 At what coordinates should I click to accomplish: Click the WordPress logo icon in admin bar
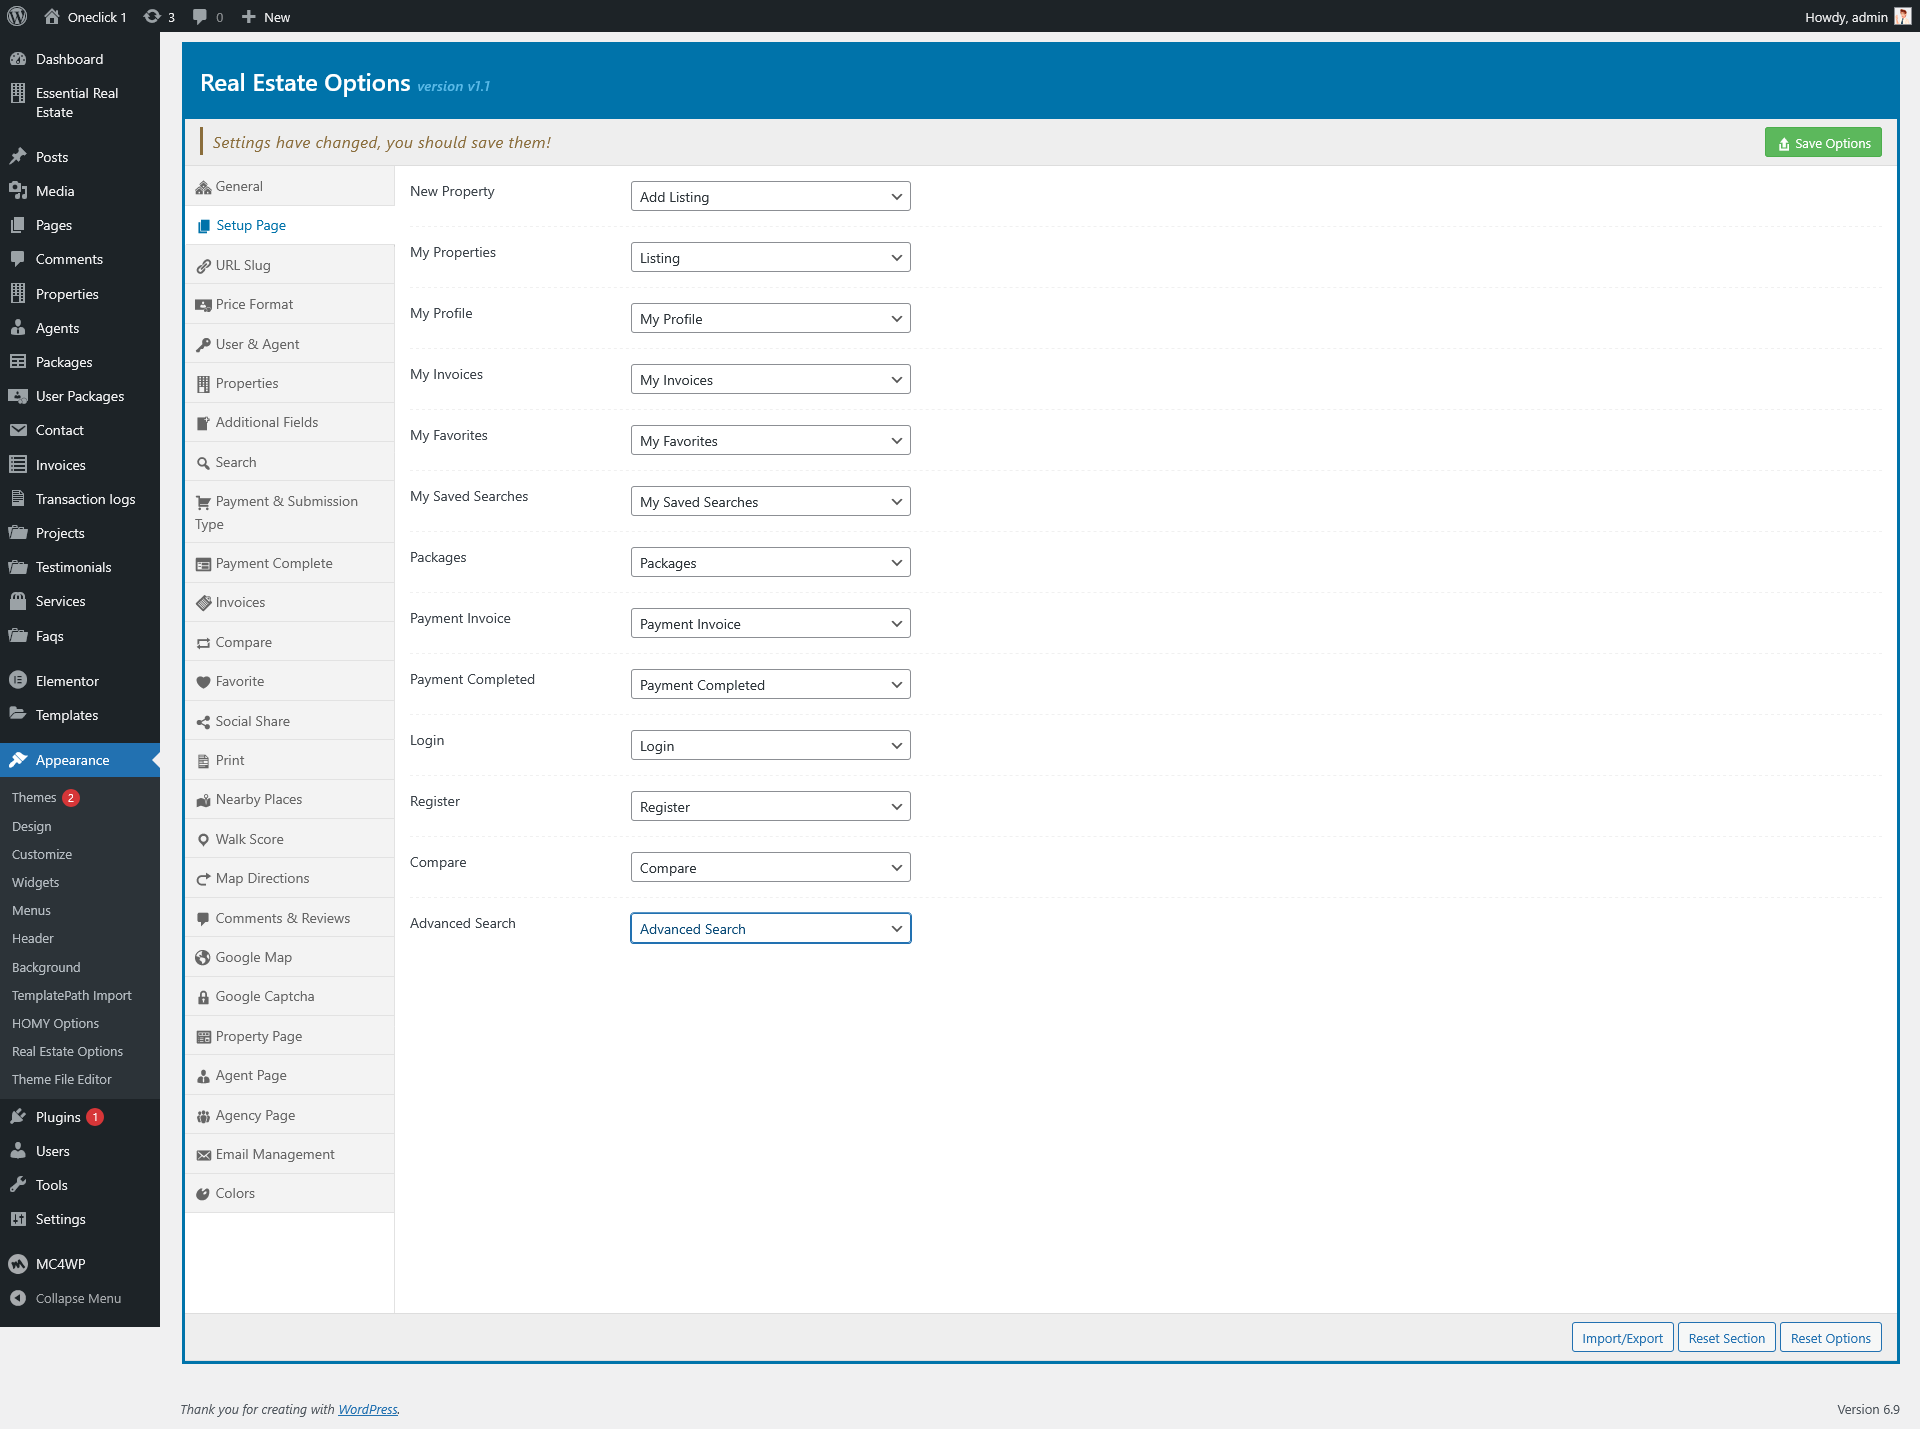(x=17, y=17)
